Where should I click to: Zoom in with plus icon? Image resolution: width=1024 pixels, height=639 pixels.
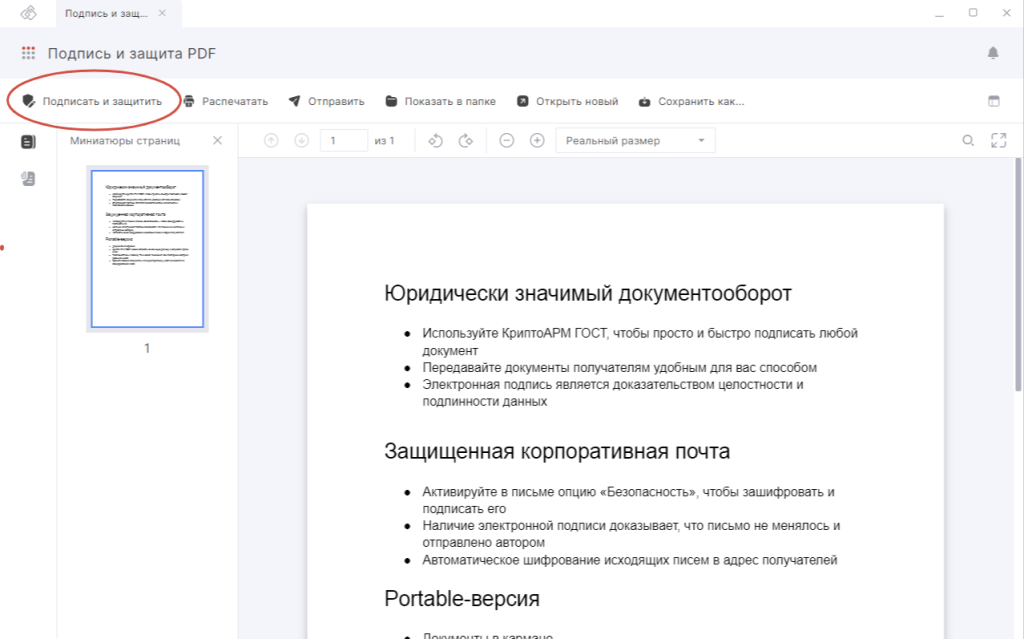point(537,140)
